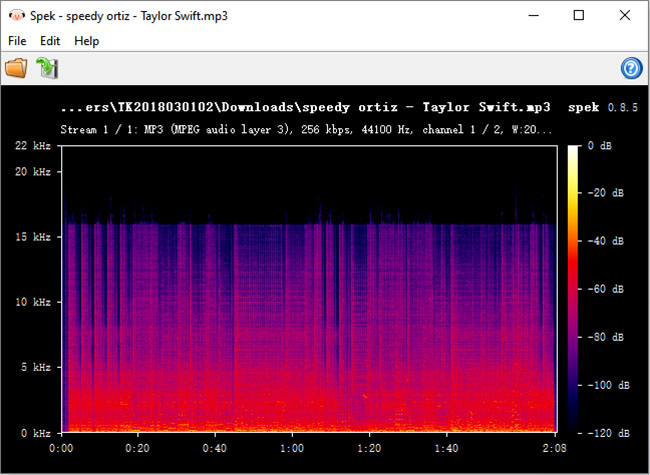Viewport: 650px width, 475px height.
Task: Click the dB color gradient legend bar
Action: pos(573,289)
